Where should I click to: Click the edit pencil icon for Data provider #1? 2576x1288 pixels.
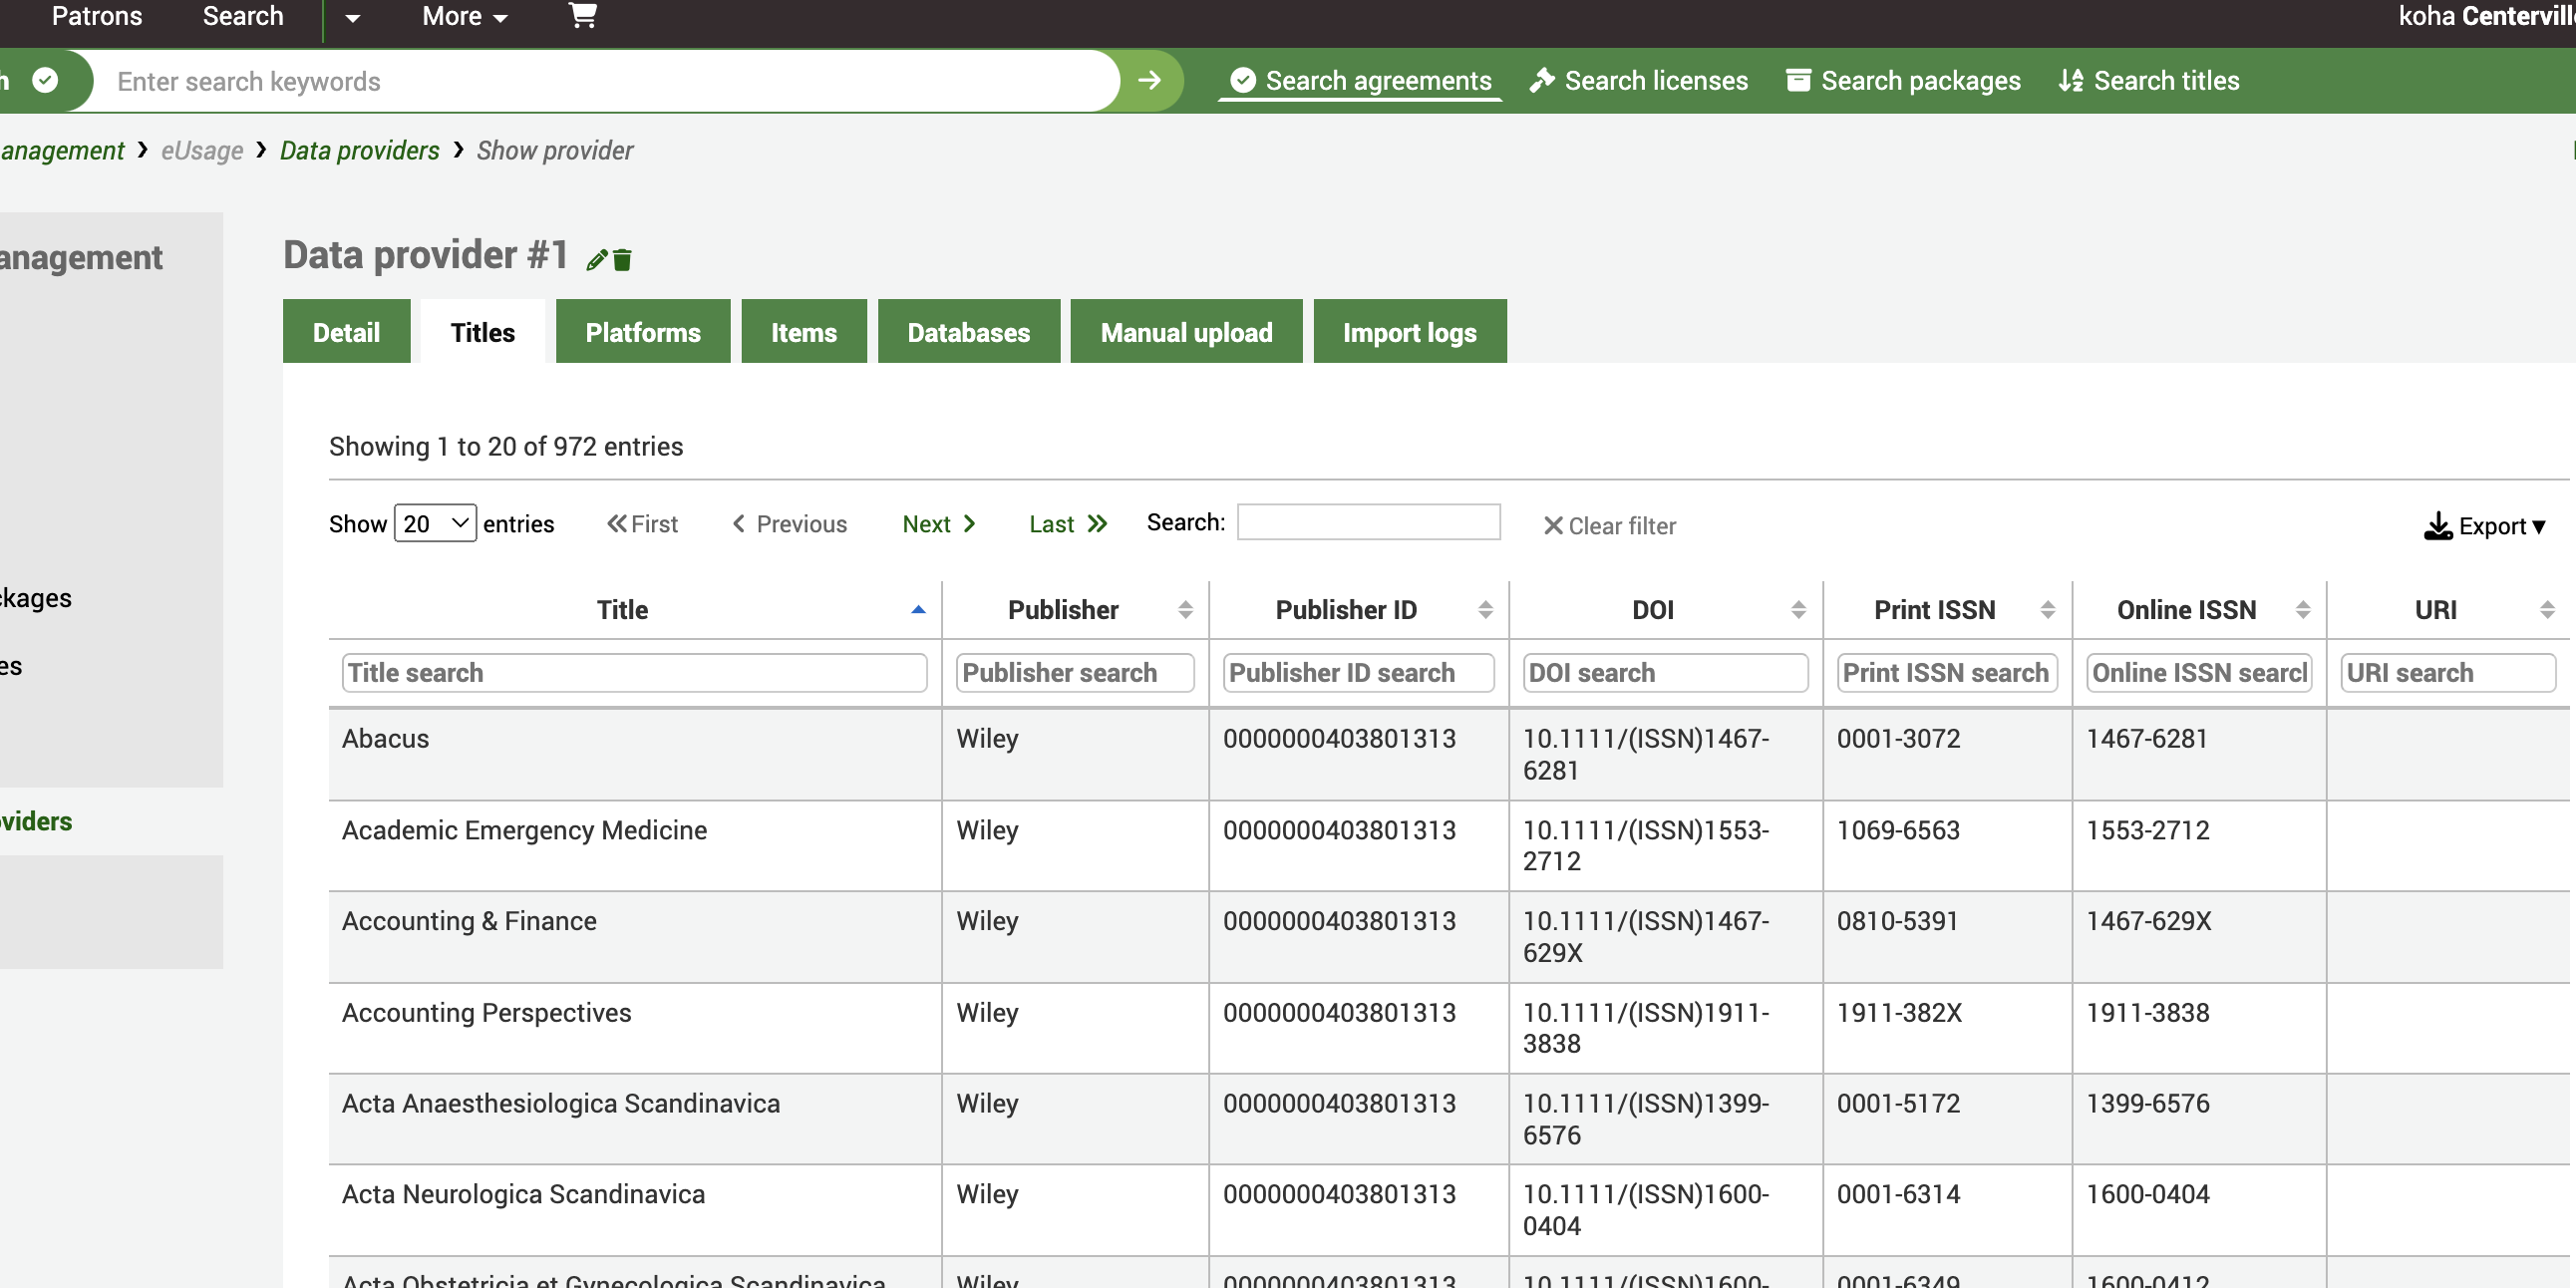596,259
